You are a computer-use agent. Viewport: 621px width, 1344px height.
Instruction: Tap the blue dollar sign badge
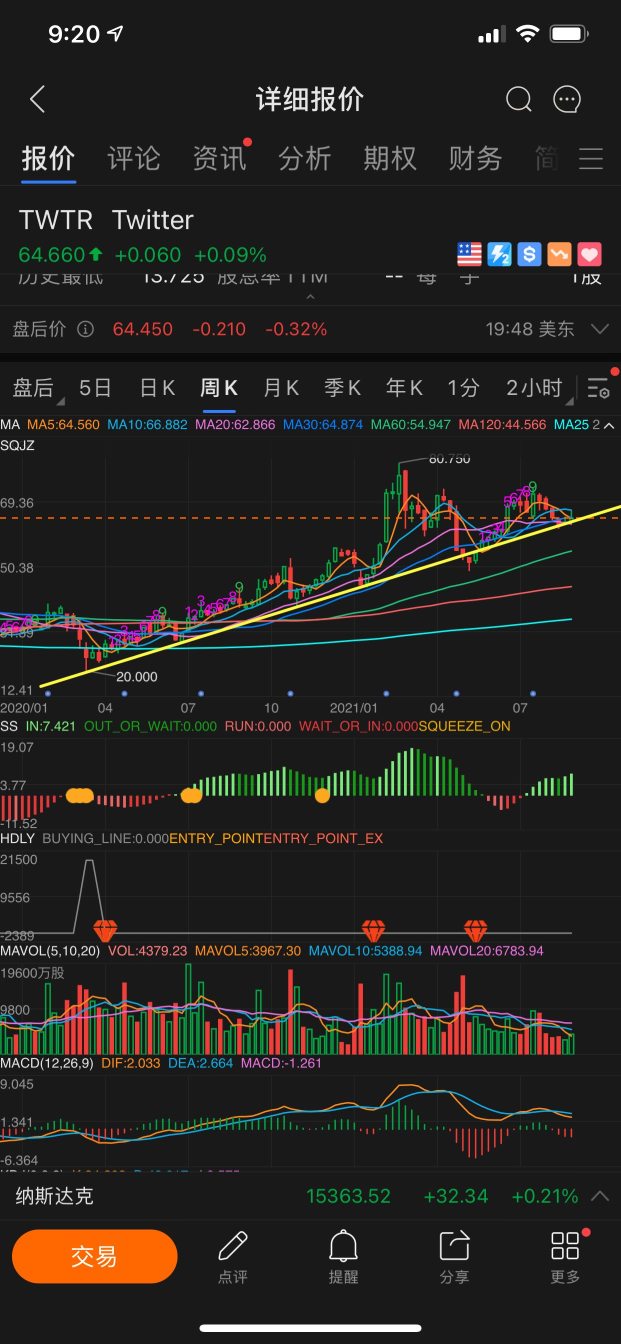[x=529, y=254]
